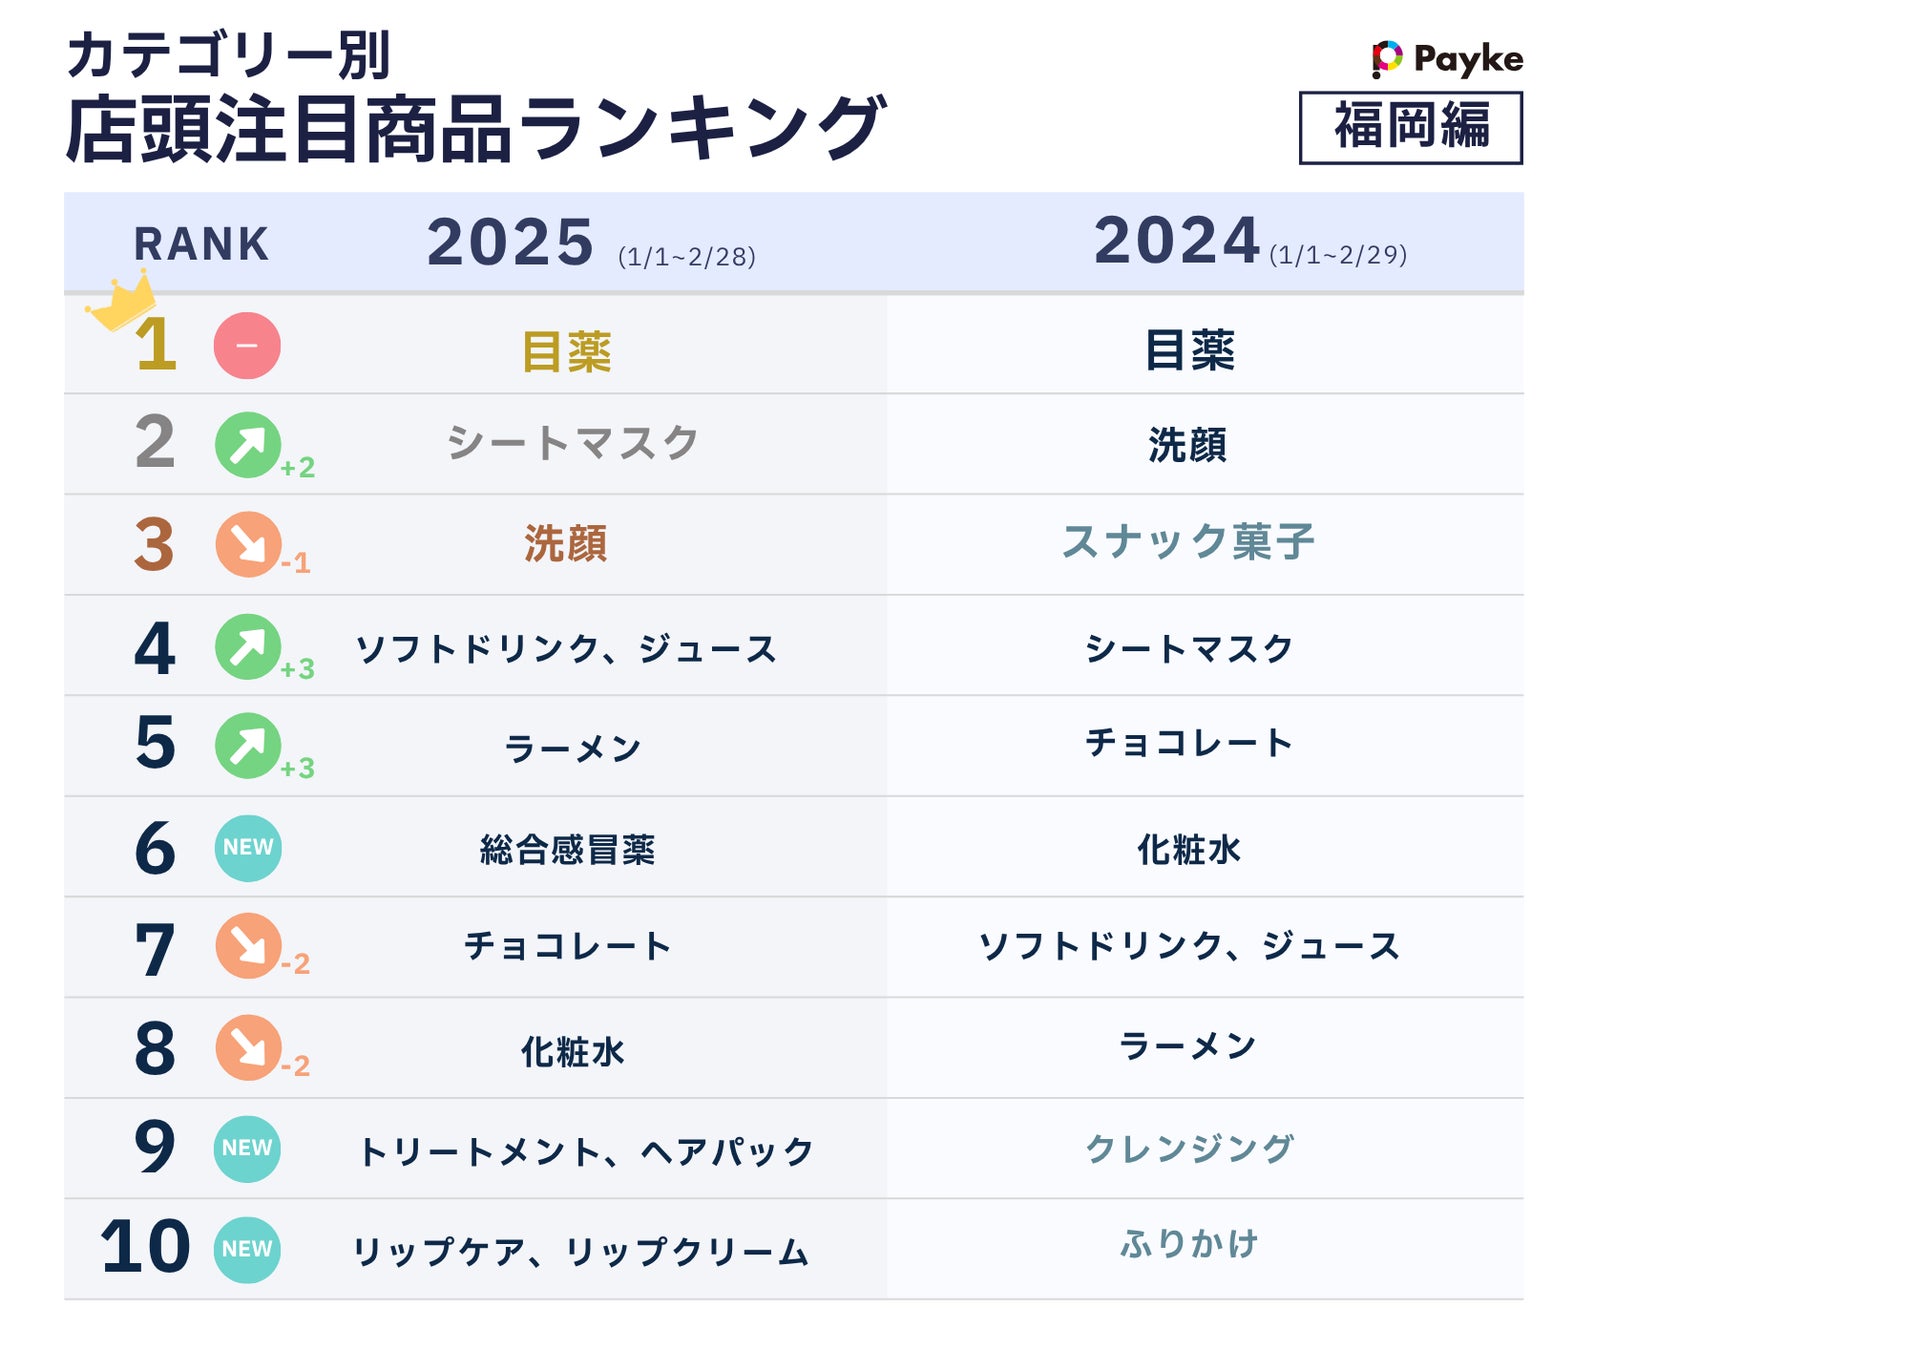
Task: Click the green up arrow at rank 5
Action: pyautogui.click(x=247, y=746)
